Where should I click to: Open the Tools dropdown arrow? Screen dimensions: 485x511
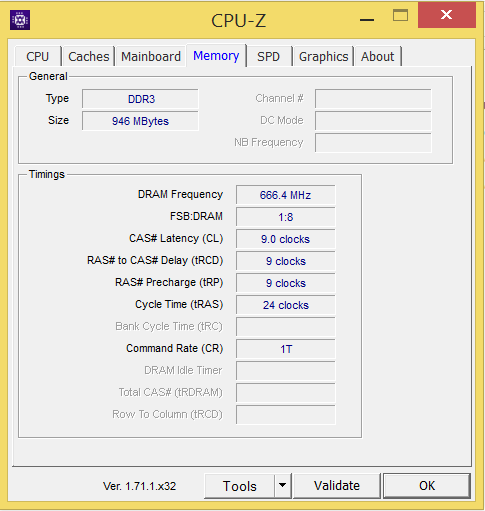point(283,485)
